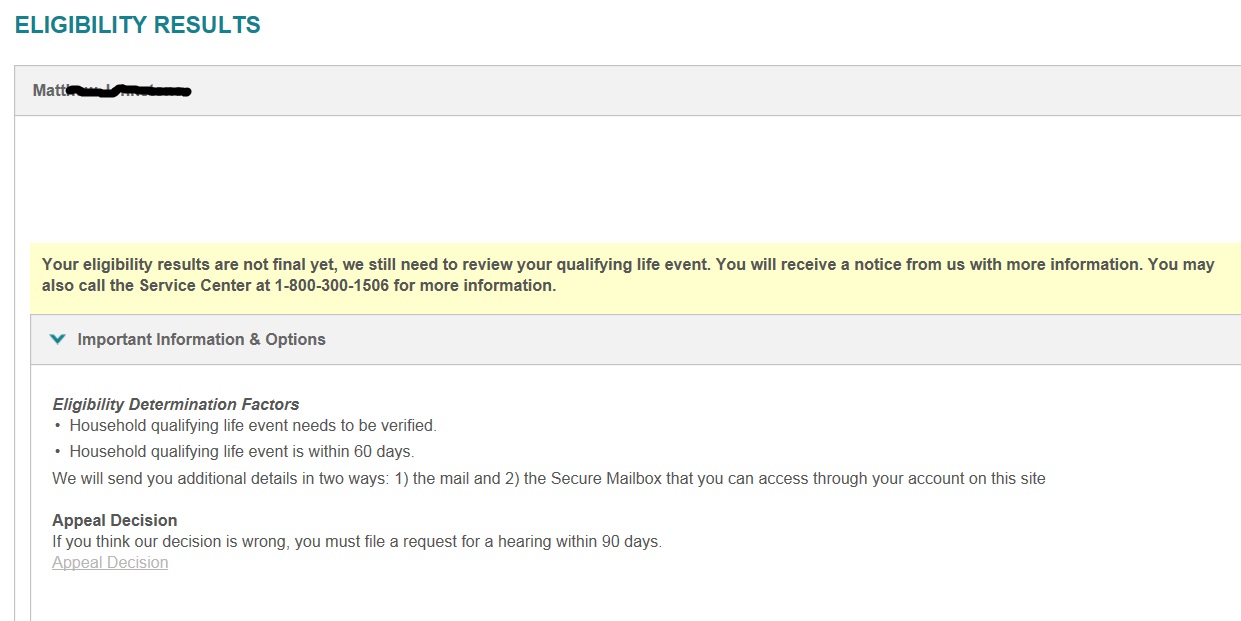Click the sentence about filing a hearing request
Image resolution: width=1241 pixels, height=621 pixels.
coord(357,541)
